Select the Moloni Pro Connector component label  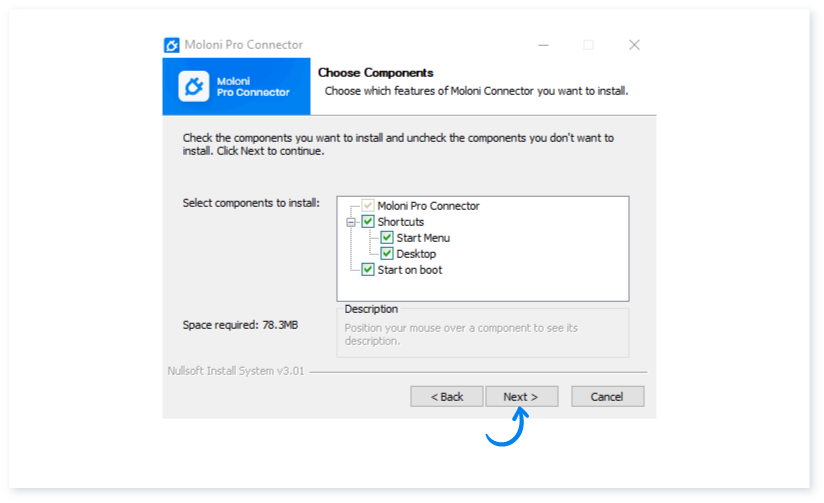428,206
